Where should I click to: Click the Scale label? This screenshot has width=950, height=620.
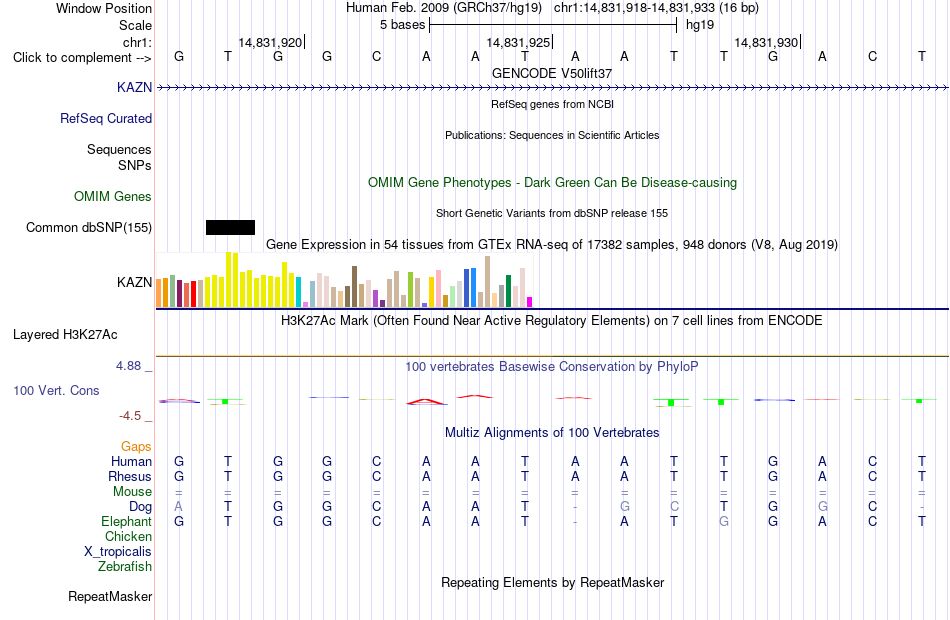[136, 25]
